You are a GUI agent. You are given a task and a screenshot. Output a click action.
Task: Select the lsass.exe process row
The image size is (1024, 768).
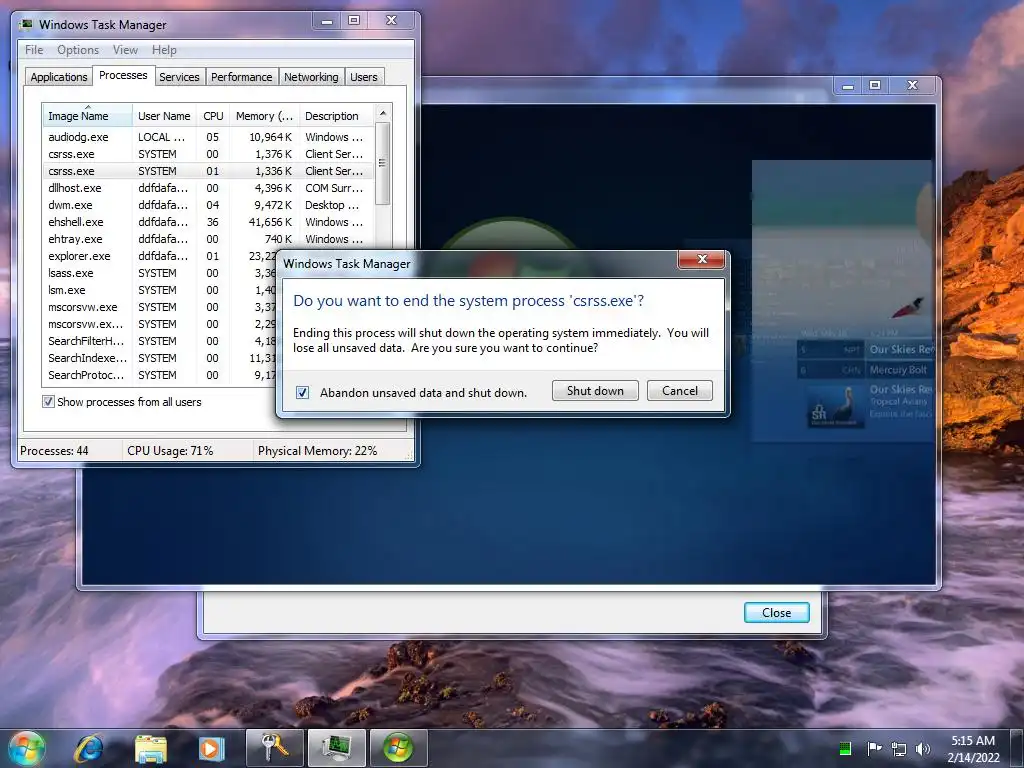159,273
